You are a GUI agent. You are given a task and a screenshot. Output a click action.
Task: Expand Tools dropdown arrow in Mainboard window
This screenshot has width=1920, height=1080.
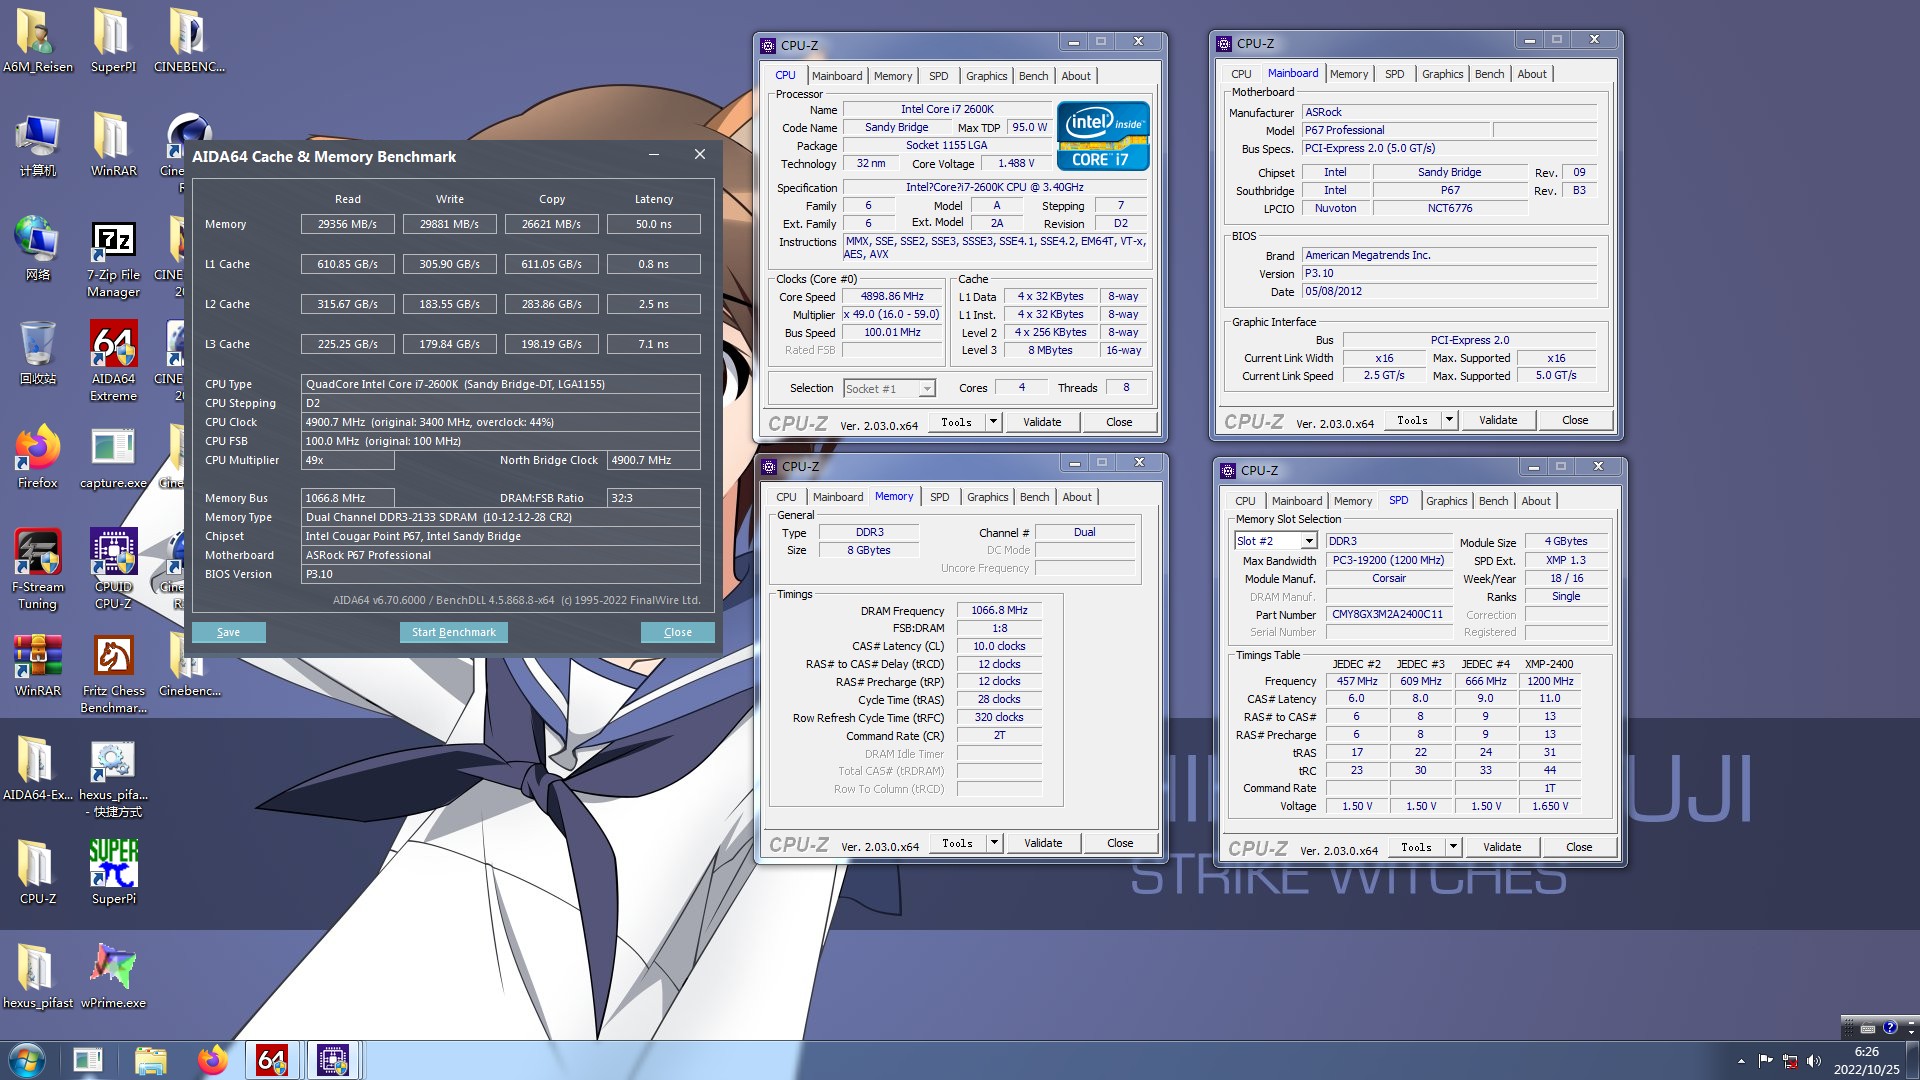1449,420
